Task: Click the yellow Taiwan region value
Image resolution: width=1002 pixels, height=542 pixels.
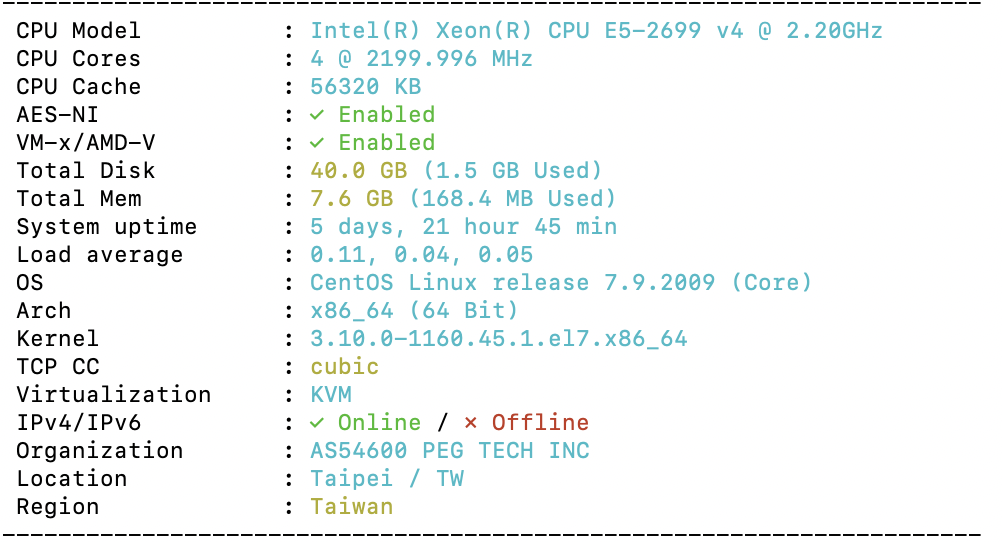Action: coord(351,507)
